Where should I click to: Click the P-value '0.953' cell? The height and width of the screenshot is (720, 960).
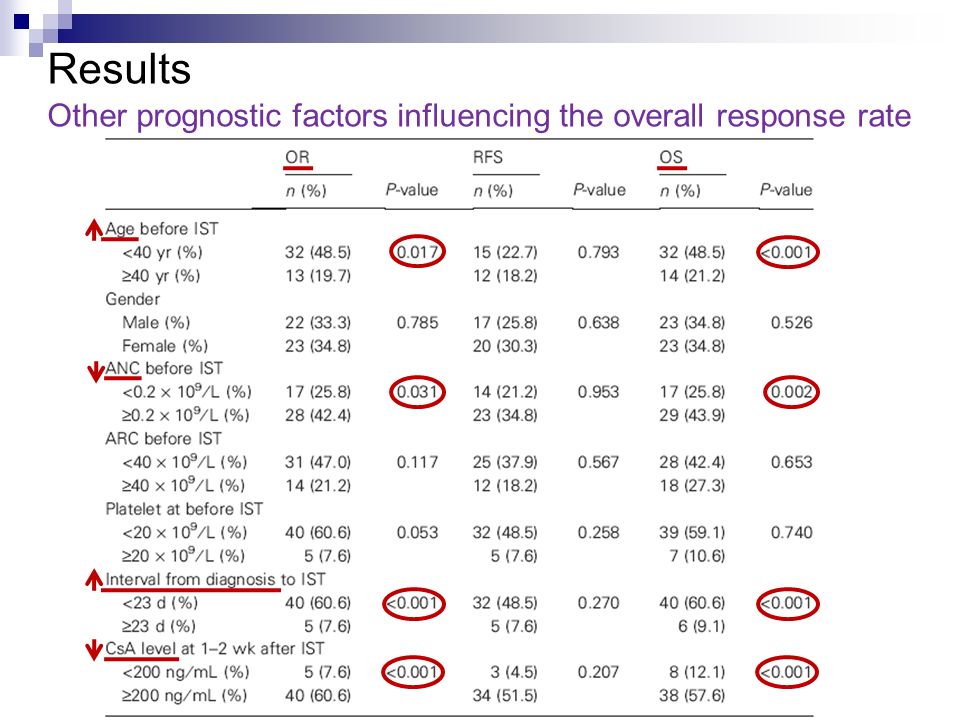tap(598, 391)
